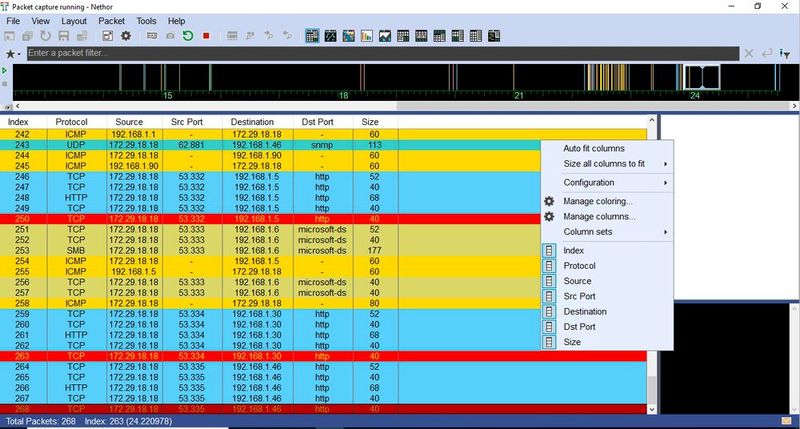Expand the Configuration submenu

click(x=606, y=182)
